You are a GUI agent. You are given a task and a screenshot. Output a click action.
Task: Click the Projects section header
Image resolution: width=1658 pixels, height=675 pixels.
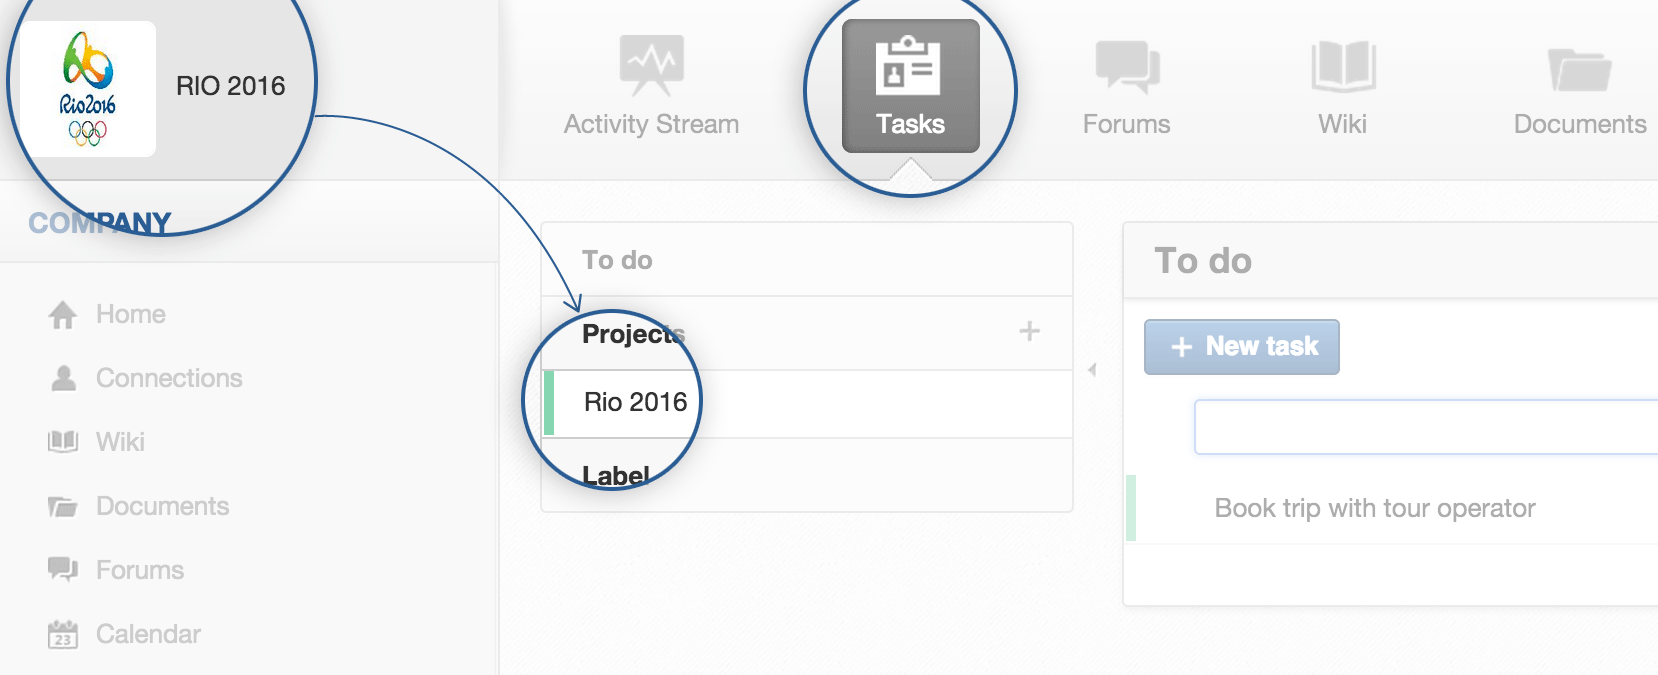pos(633,333)
